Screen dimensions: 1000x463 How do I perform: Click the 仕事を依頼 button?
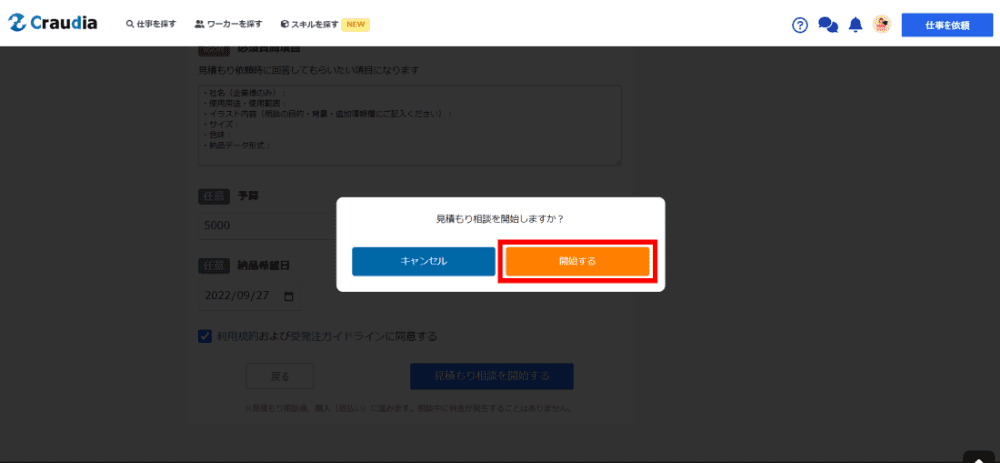click(x=946, y=25)
